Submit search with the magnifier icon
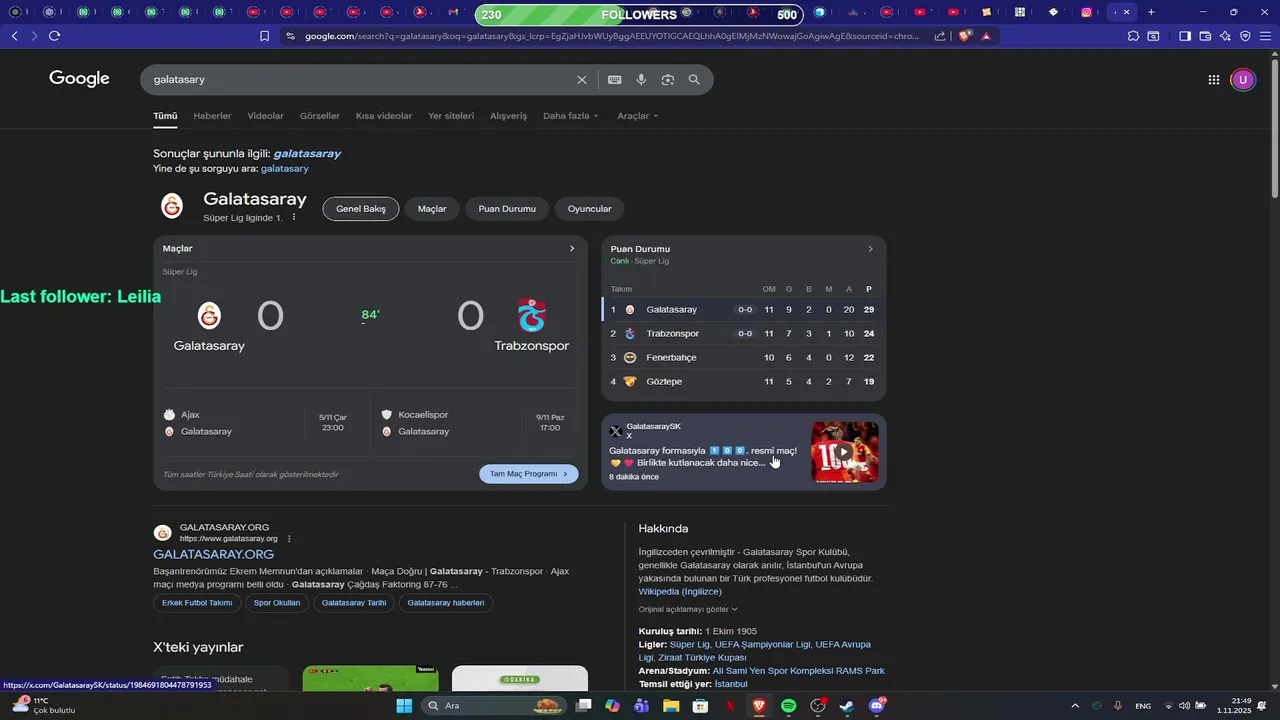The image size is (1280, 720). click(x=694, y=80)
